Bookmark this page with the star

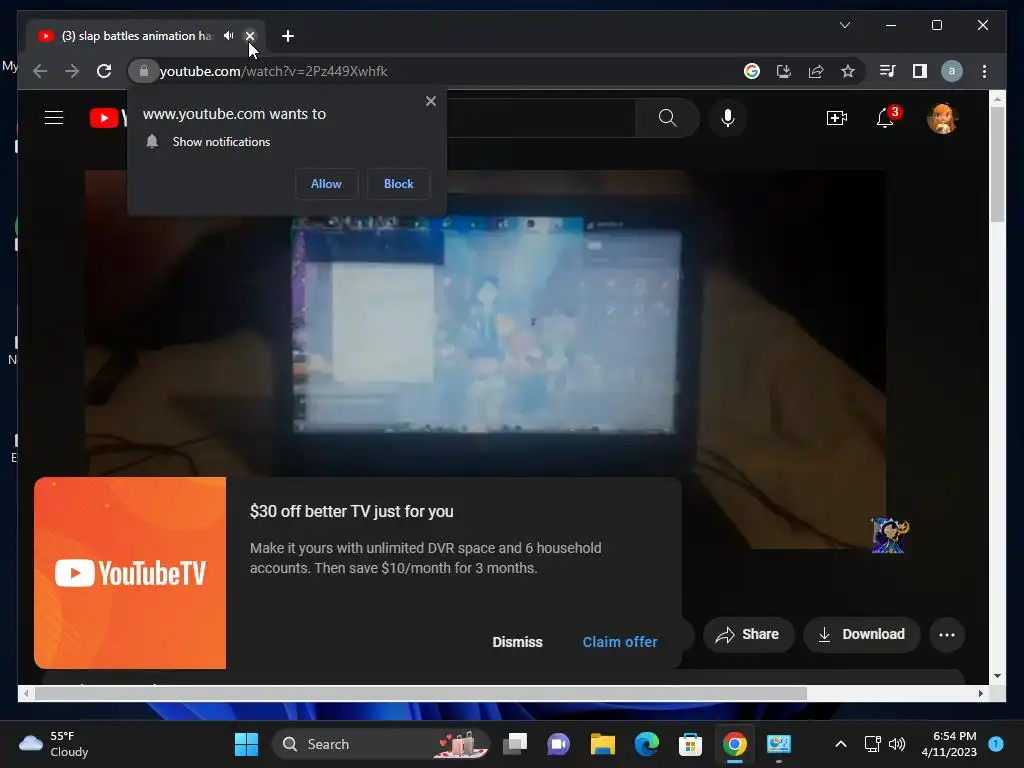[x=848, y=71]
